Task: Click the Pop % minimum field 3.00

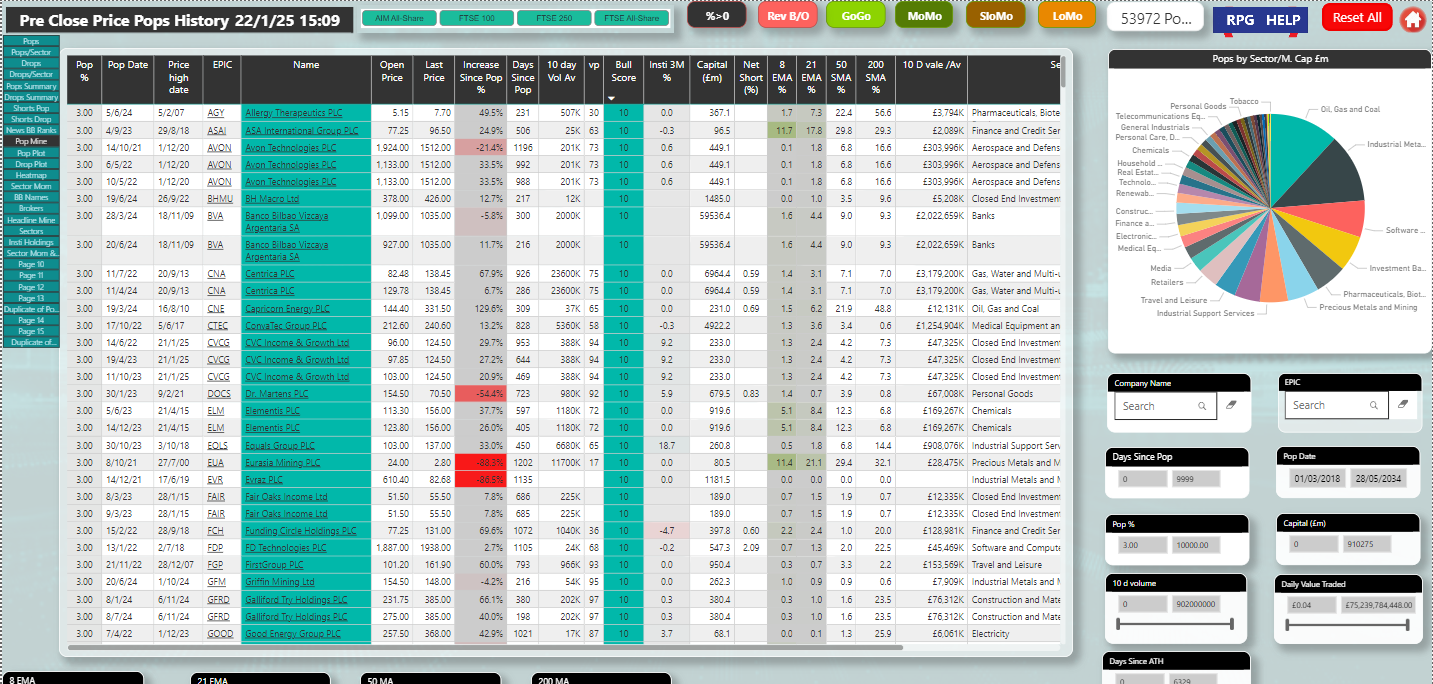Action: pyautogui.click(x=1140, y=545)
